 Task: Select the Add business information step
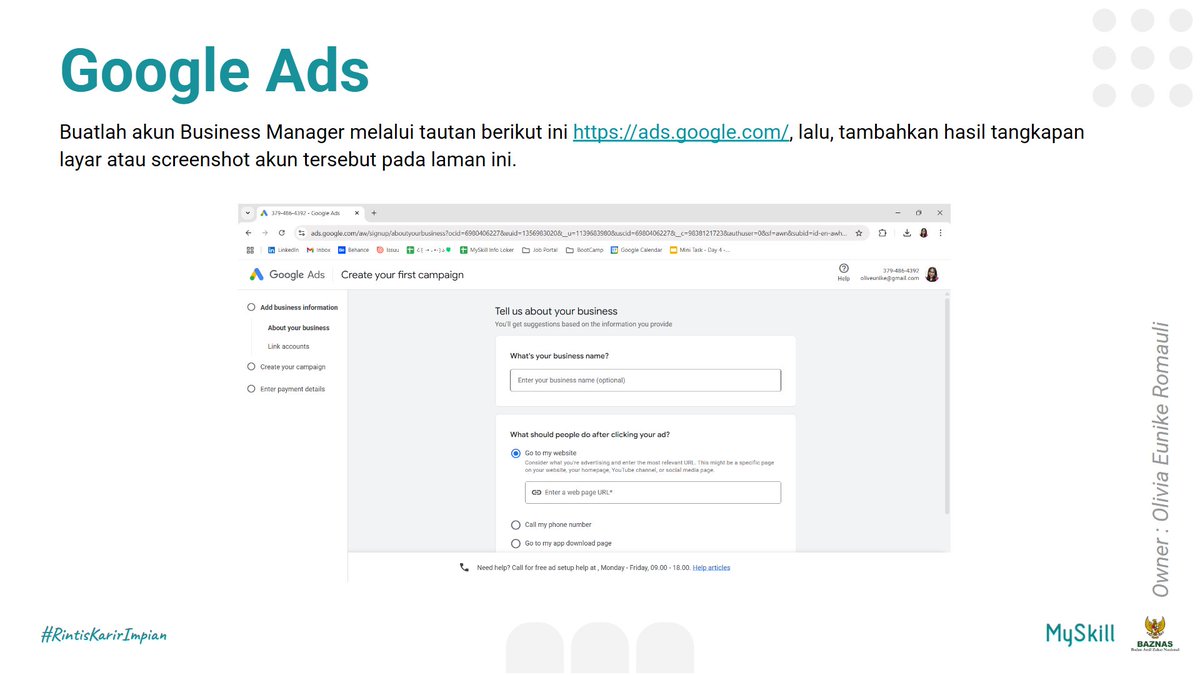coord(293,308)
